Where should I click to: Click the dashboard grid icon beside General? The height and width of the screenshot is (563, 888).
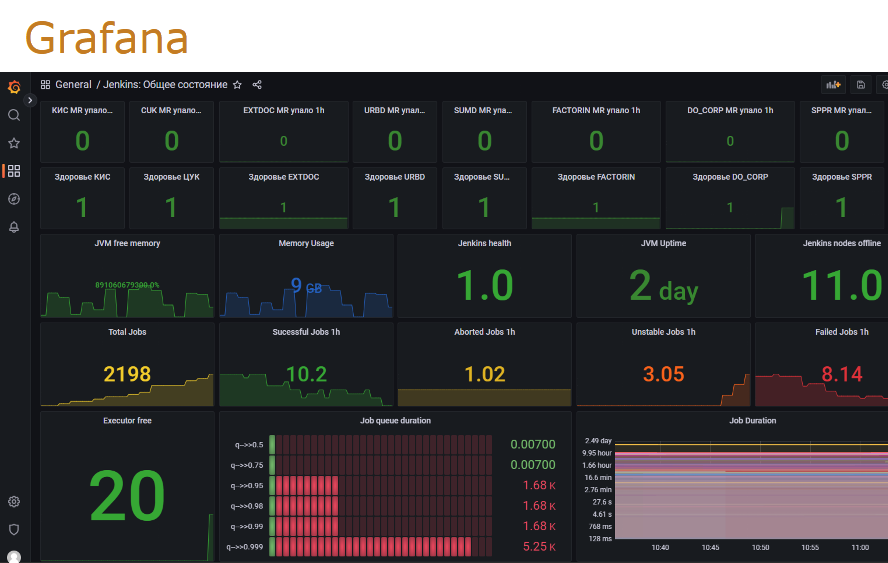[45, 84]
